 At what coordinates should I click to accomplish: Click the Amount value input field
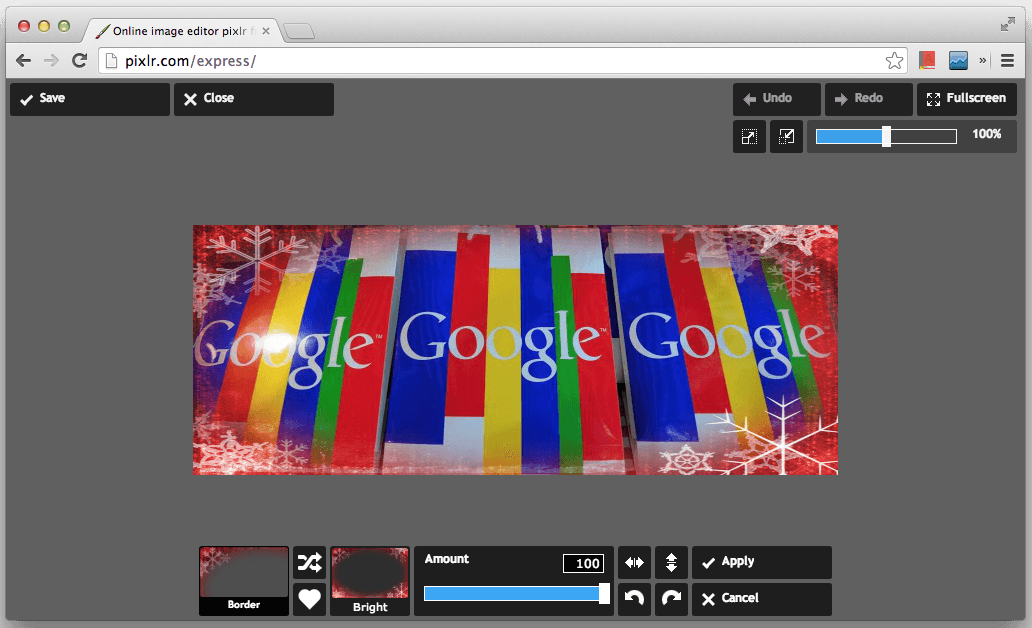tap(583, 563)
